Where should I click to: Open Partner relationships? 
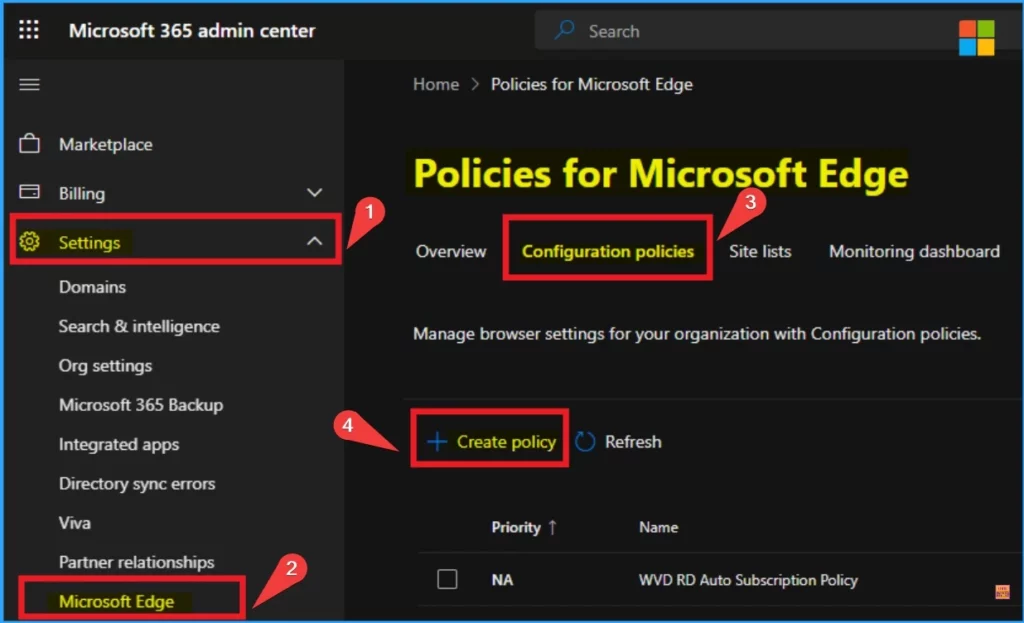click(x=136, y=562)
